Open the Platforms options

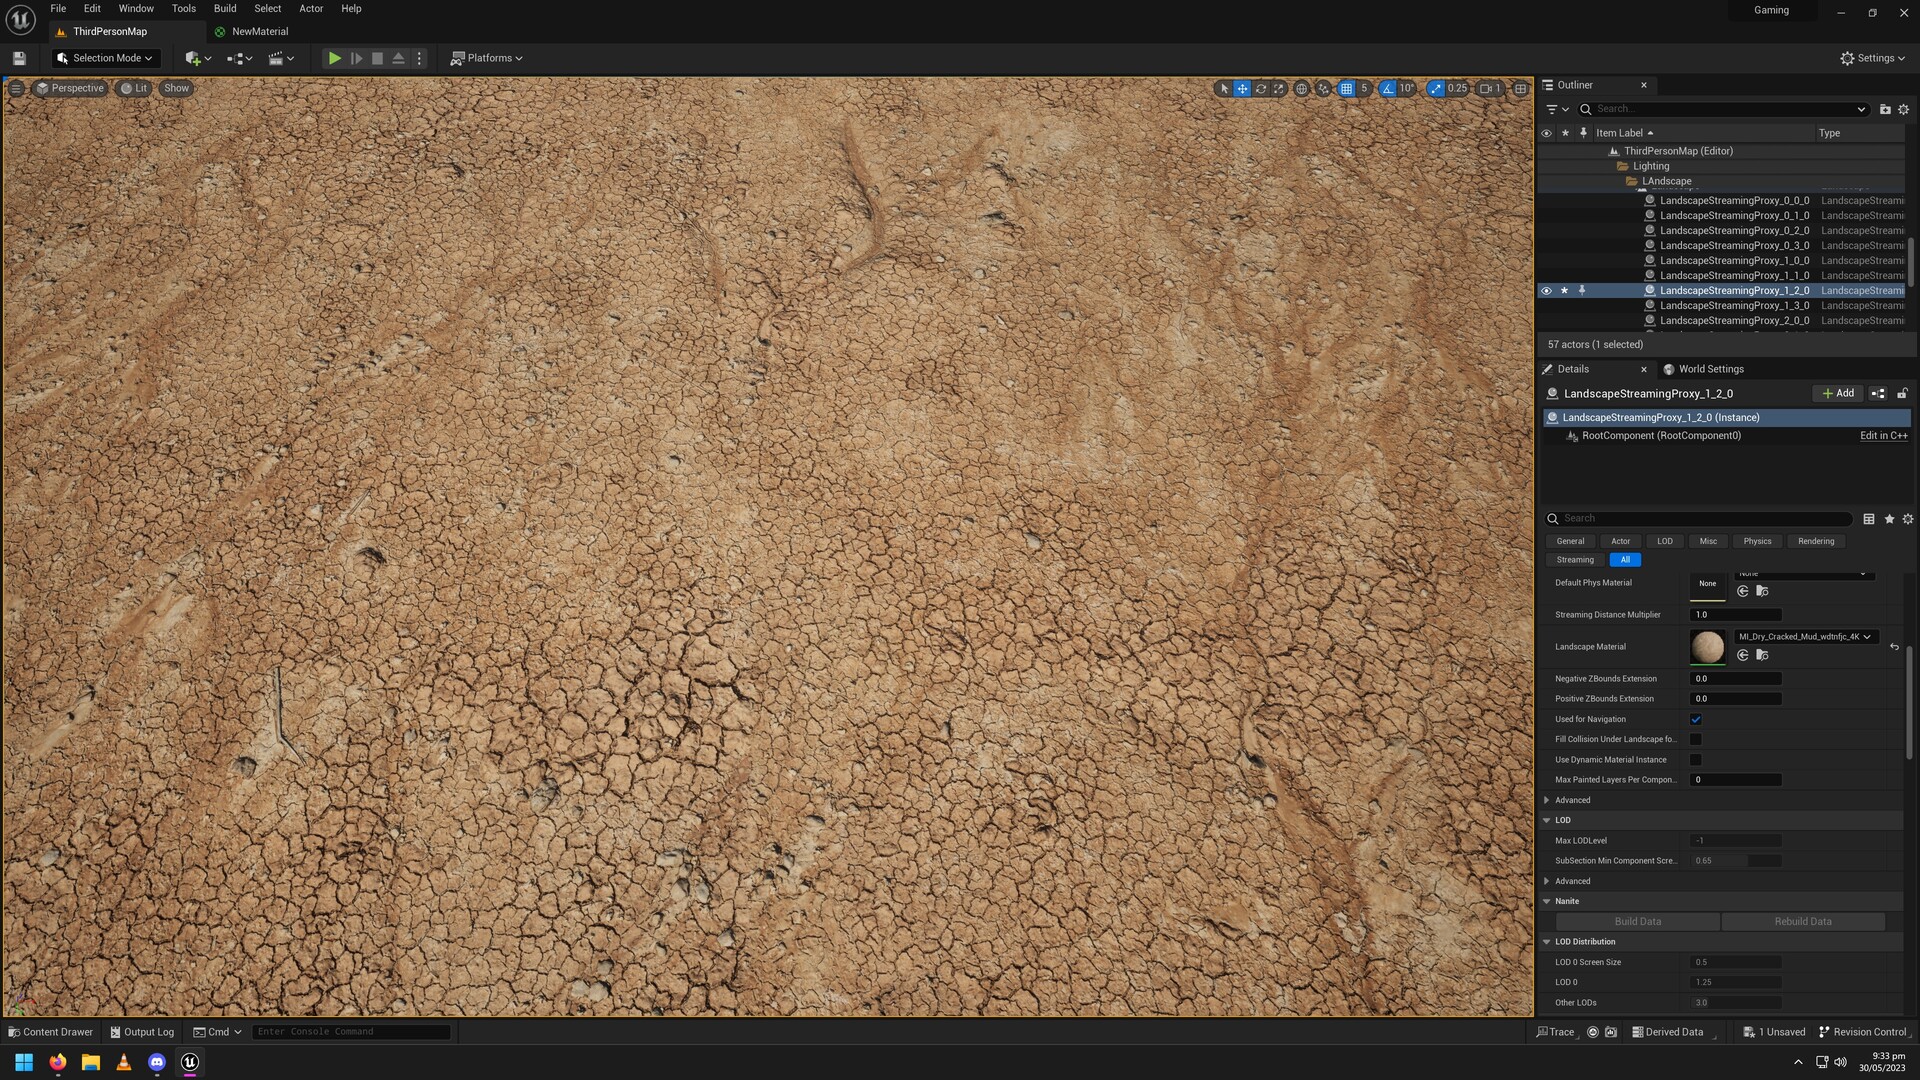pyautogui.click(x=487, y=58)
